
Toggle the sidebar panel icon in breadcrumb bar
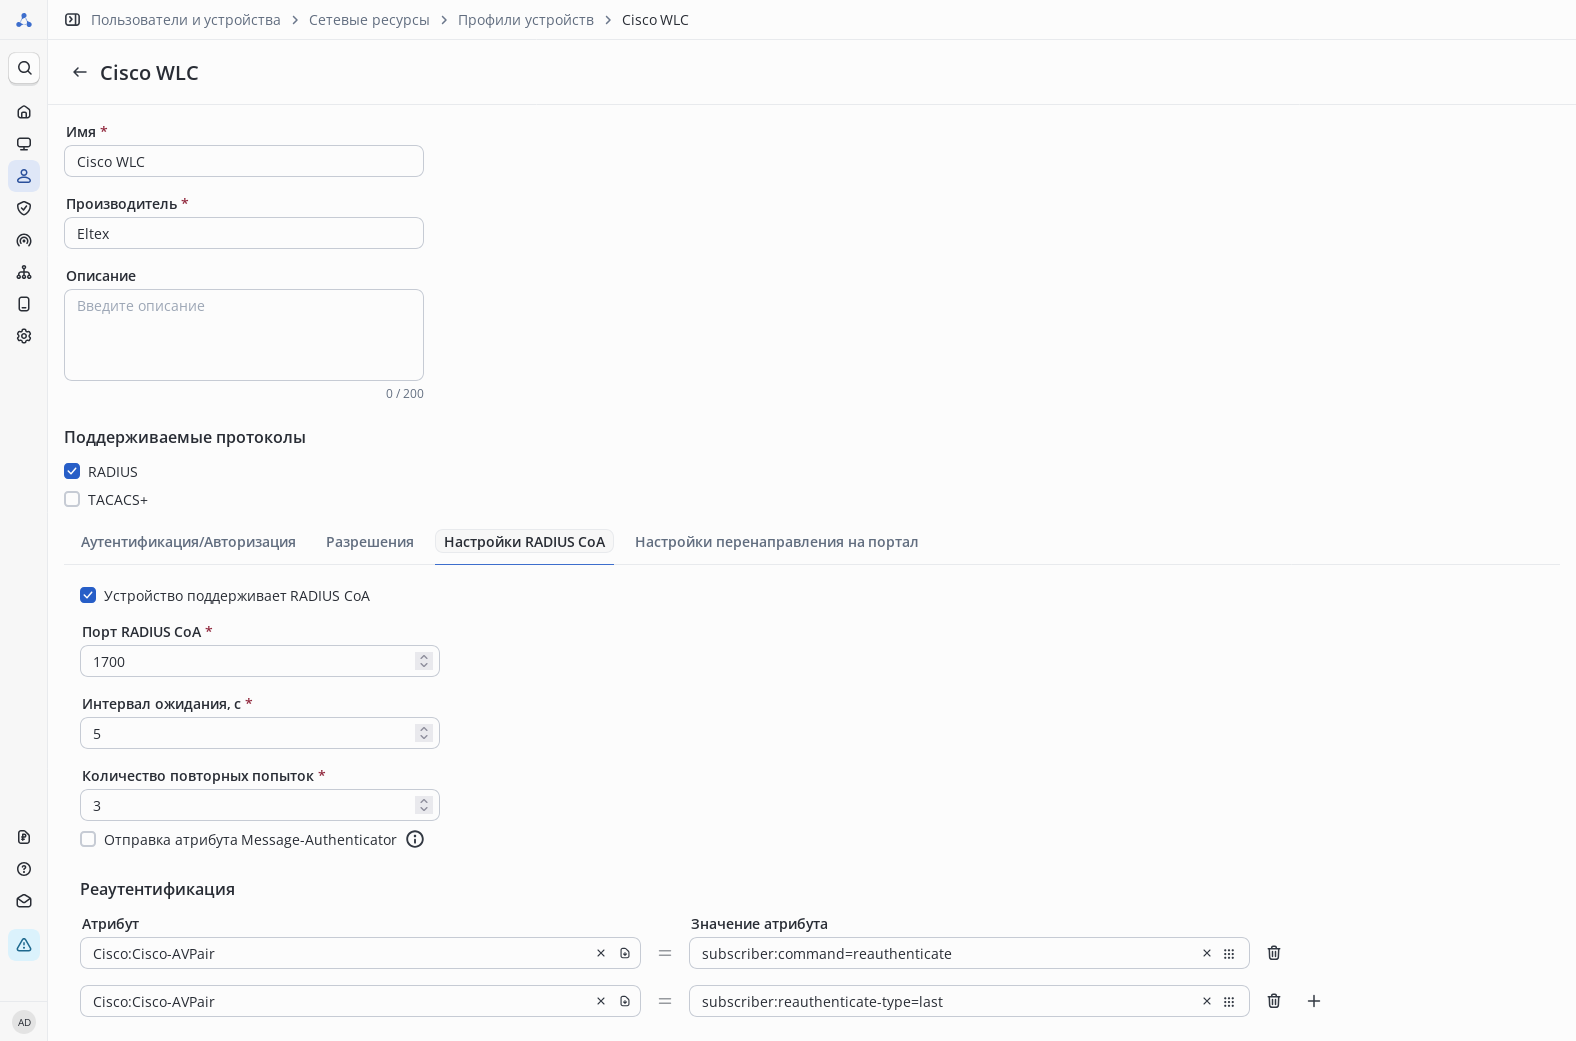coord(72,20)
